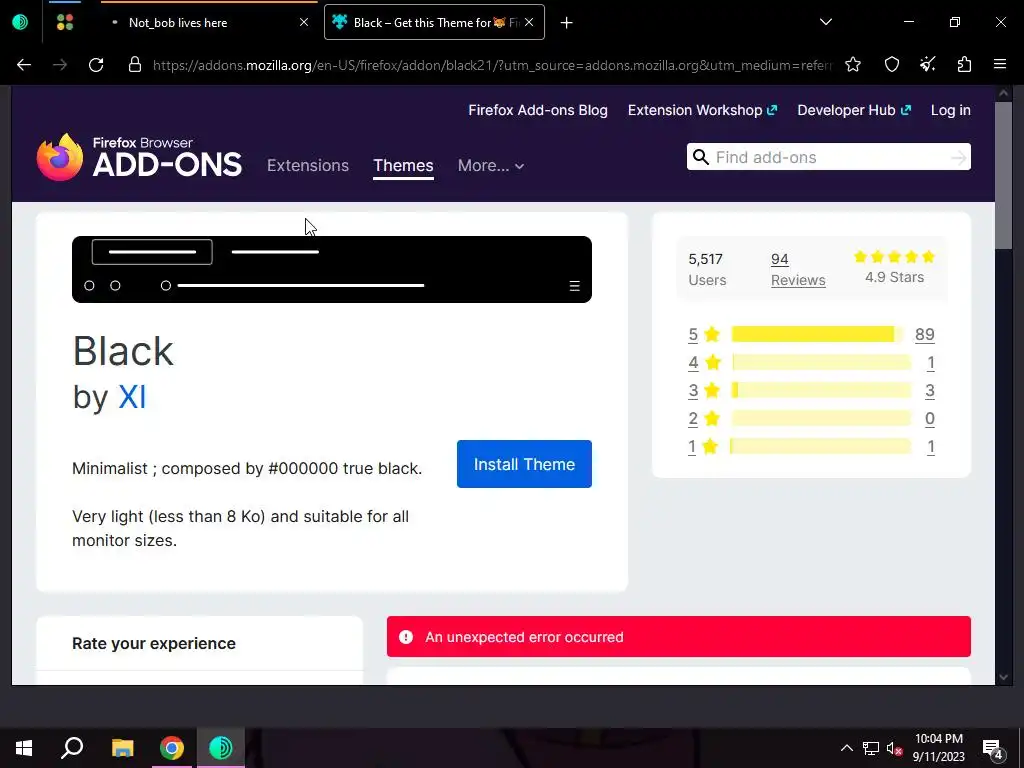Close the Not_bob lives here tab
The image size is (1024, 768).
coord(304,22)
